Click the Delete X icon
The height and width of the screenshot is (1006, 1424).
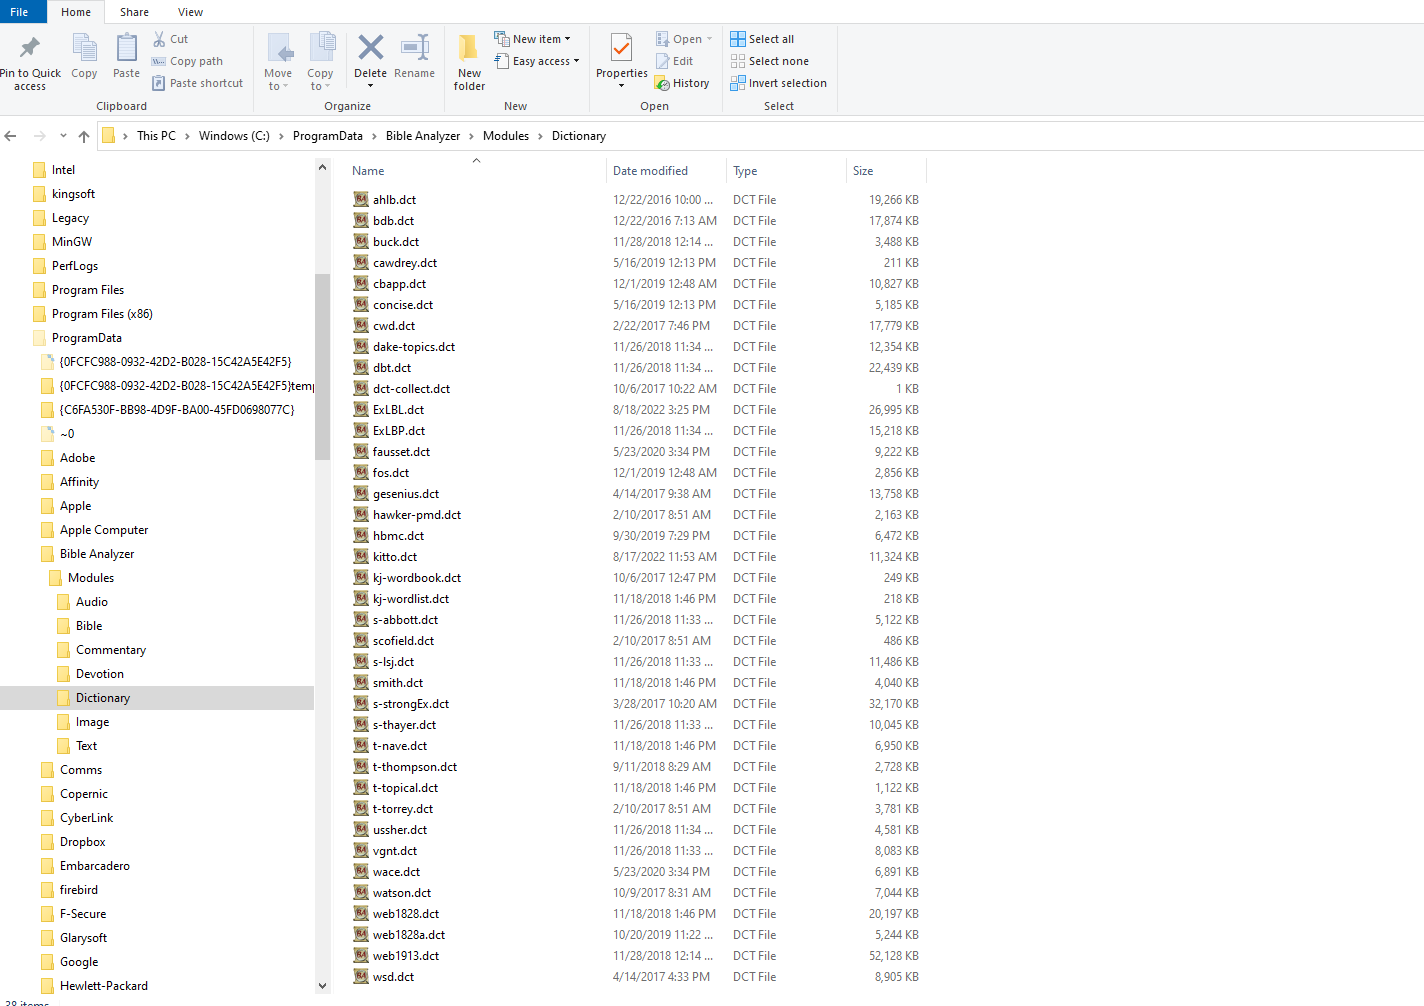click(371, 47)
